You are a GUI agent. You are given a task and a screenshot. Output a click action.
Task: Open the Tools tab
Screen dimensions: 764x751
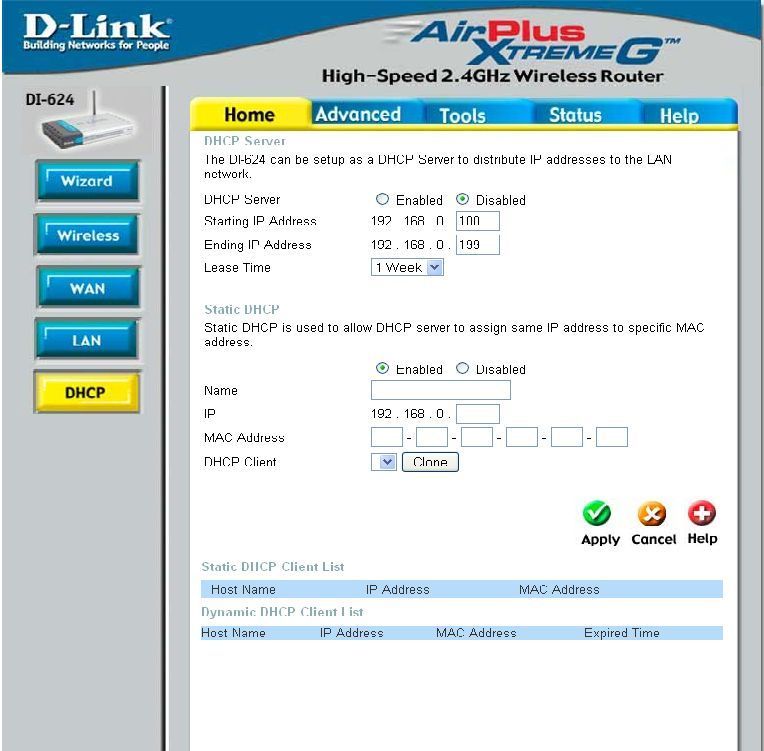pos(462,116)
